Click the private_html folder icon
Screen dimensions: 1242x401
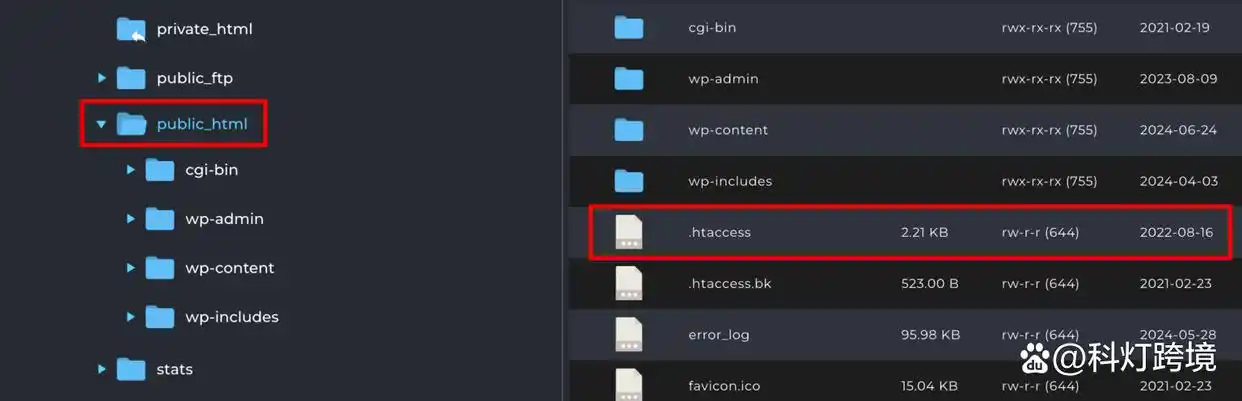pyautogui.click(x=131, y=29)
